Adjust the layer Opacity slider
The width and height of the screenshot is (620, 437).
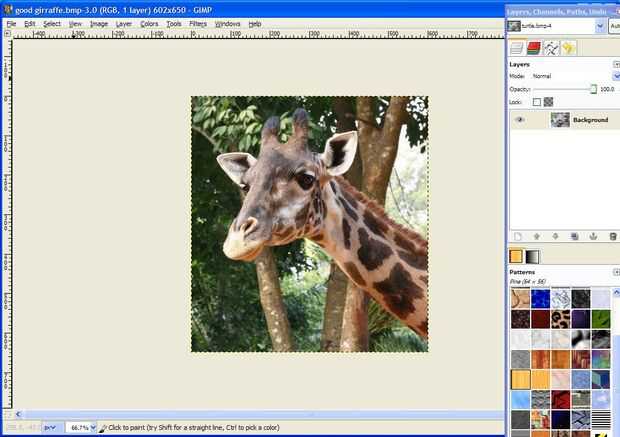(564, 89)
